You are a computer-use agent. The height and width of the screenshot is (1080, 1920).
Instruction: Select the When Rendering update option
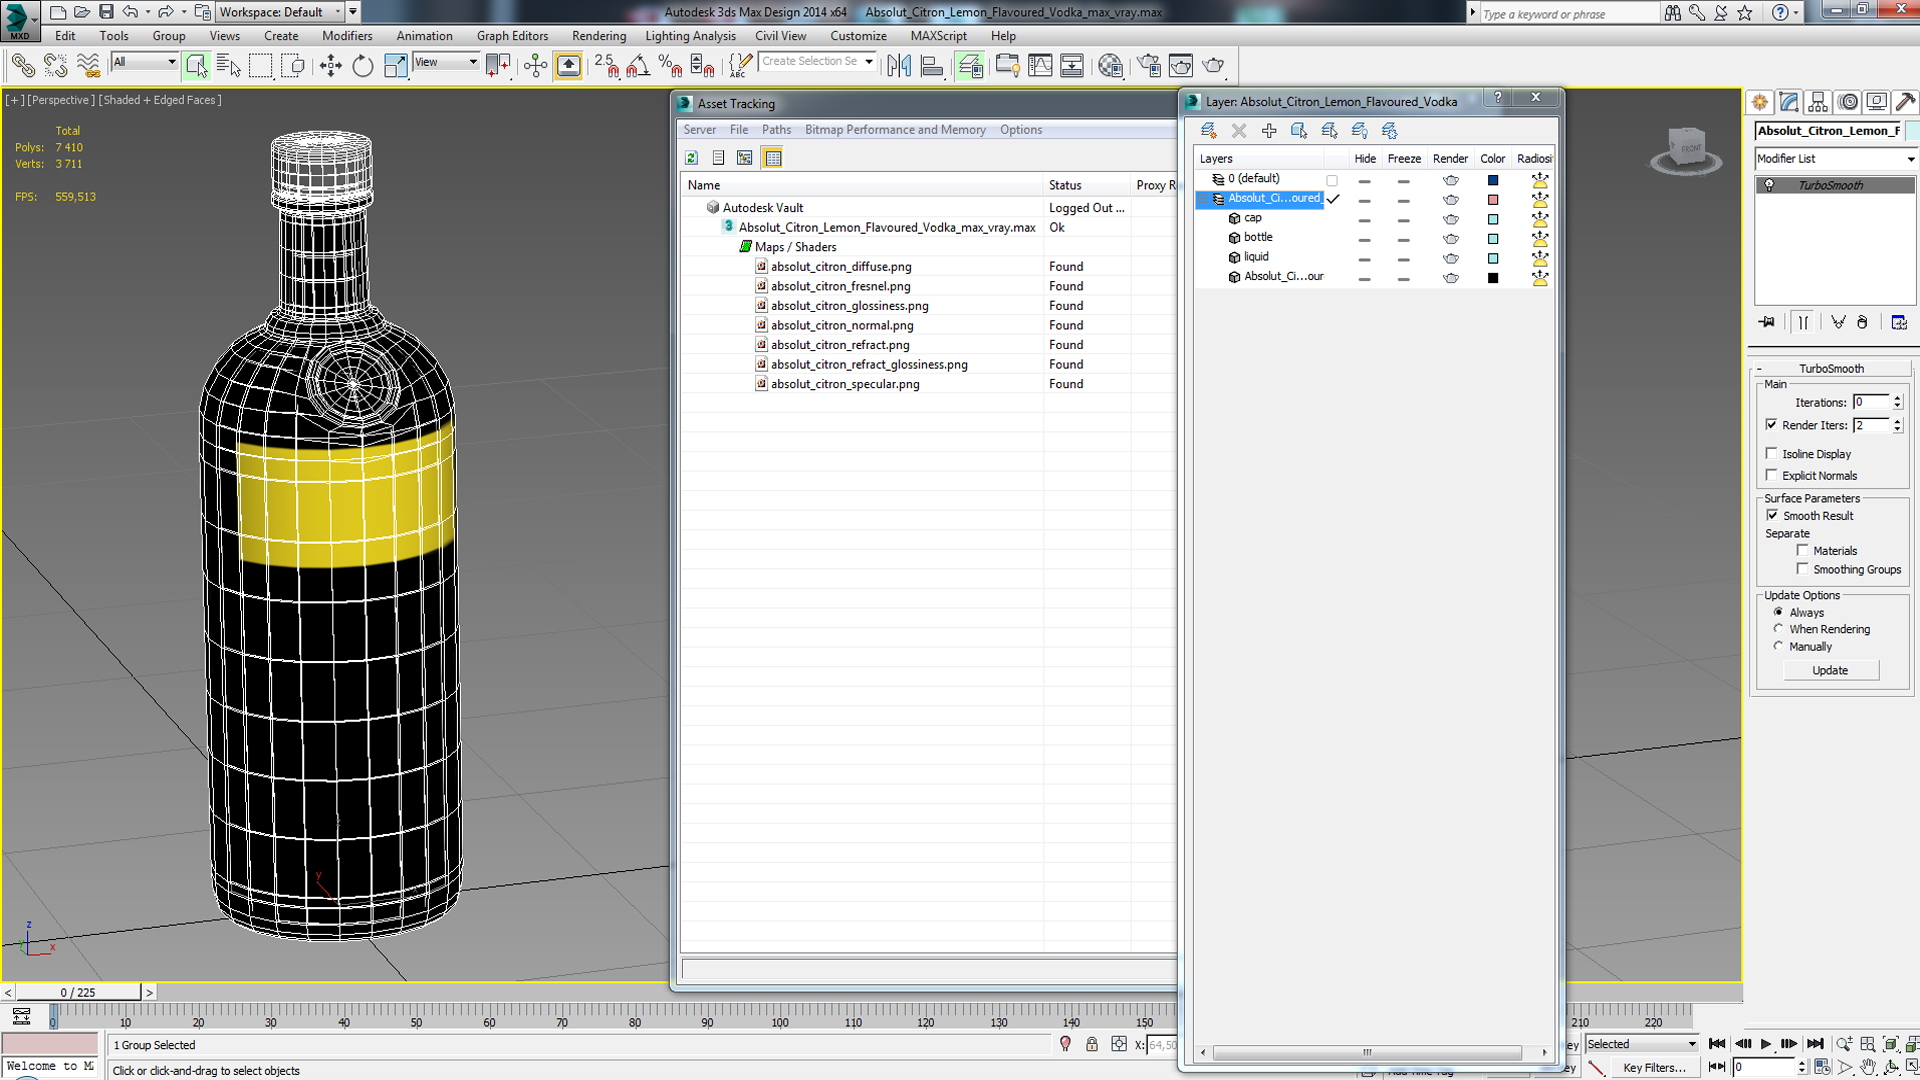click(1778, 629)
